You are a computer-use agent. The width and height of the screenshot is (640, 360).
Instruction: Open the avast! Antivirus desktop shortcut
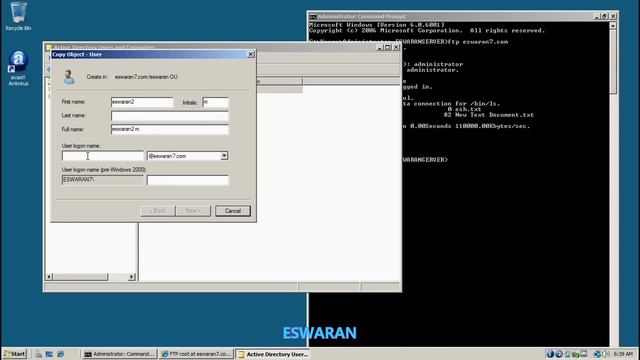coord(18,68)
